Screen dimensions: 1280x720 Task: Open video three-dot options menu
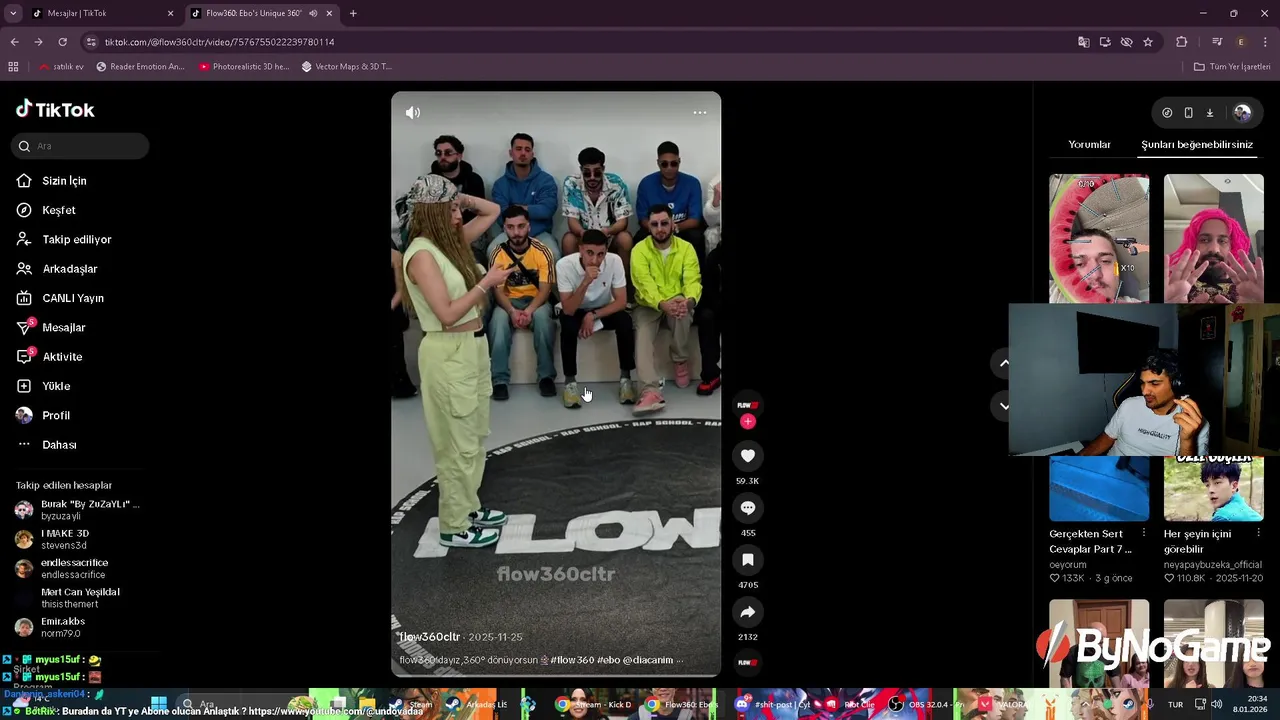700,112
